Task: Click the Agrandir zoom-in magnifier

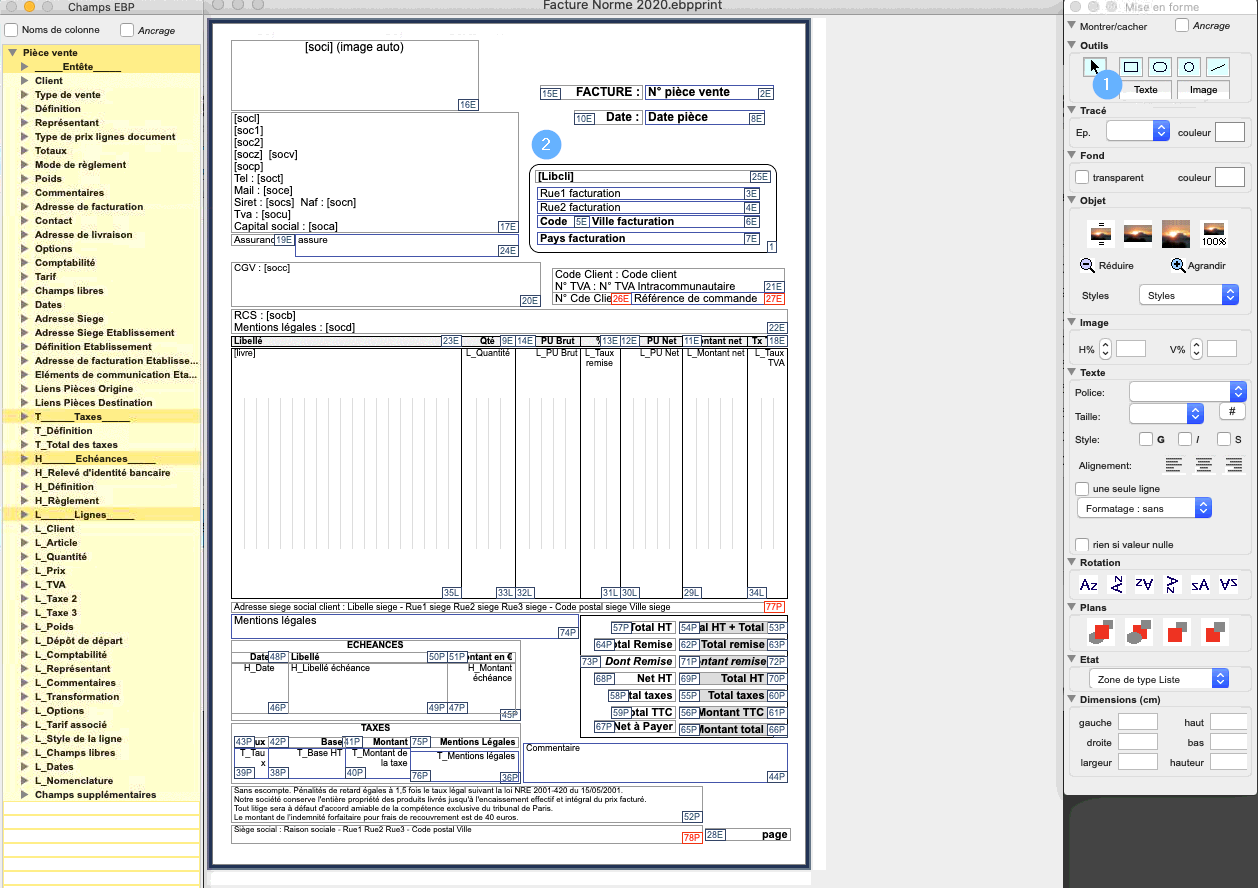Action: [x=1178, y=266]
